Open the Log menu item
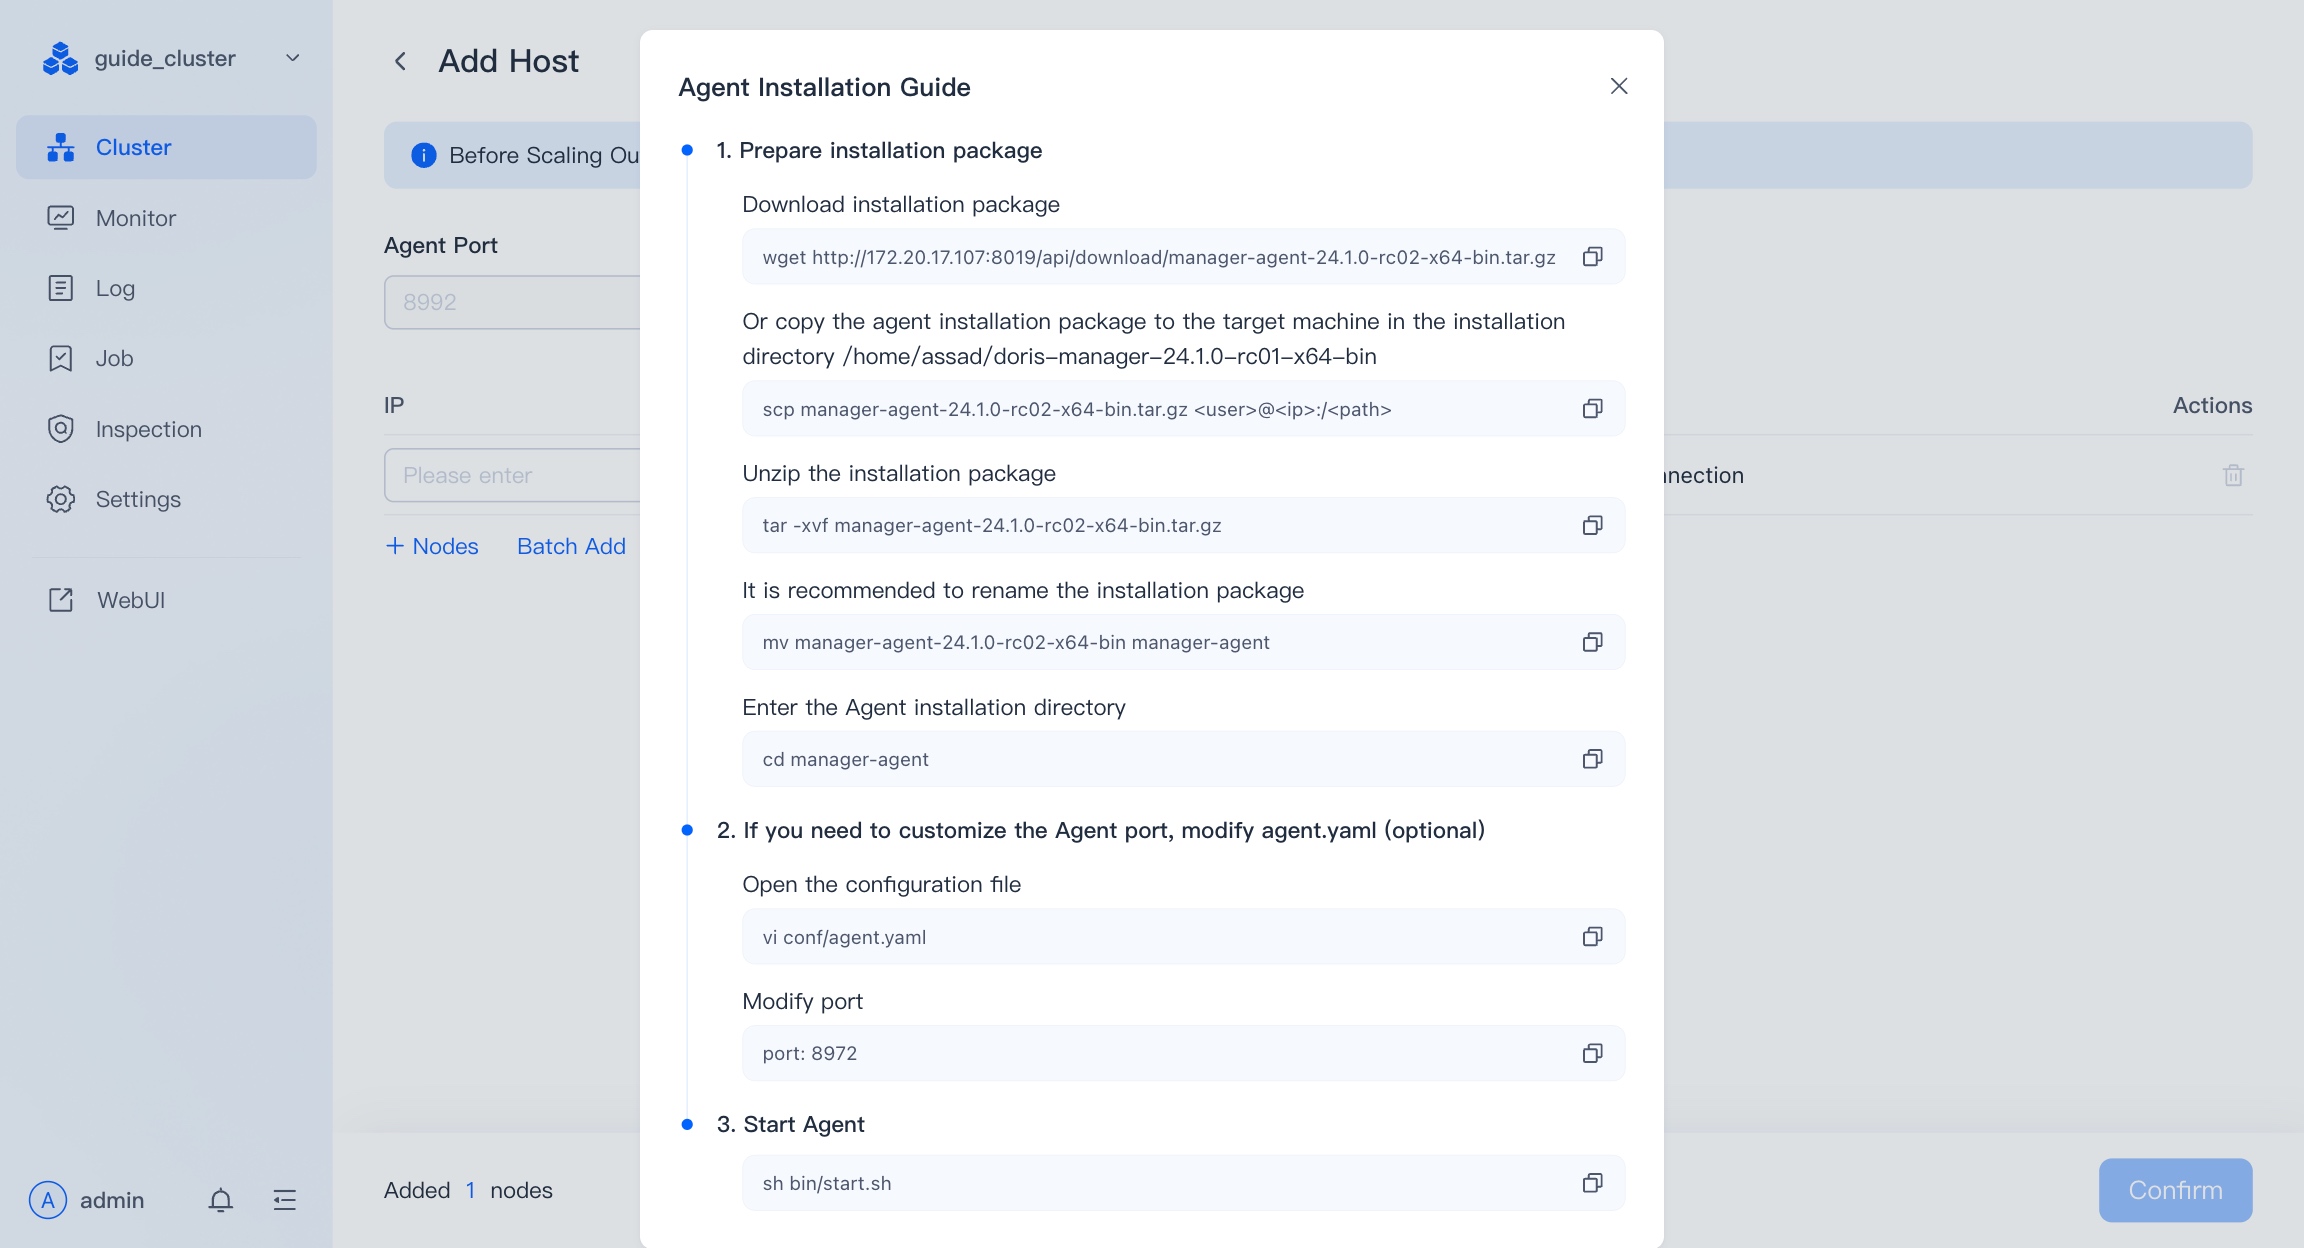The width and height of the screenshot is (2304, 1248). 166,288
